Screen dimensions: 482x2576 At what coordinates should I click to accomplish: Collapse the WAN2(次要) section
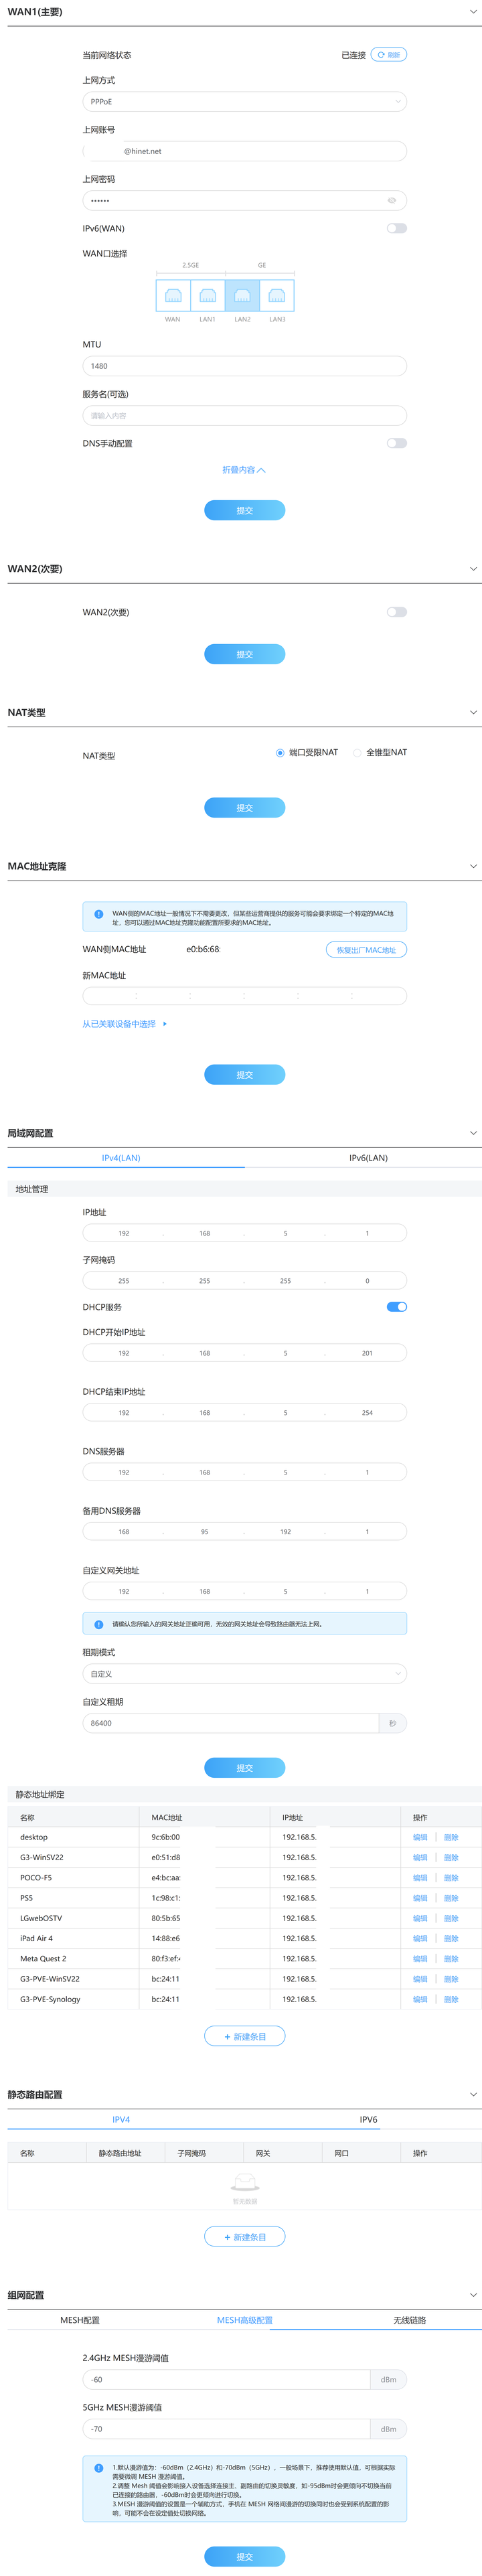[x=473, y=569]
